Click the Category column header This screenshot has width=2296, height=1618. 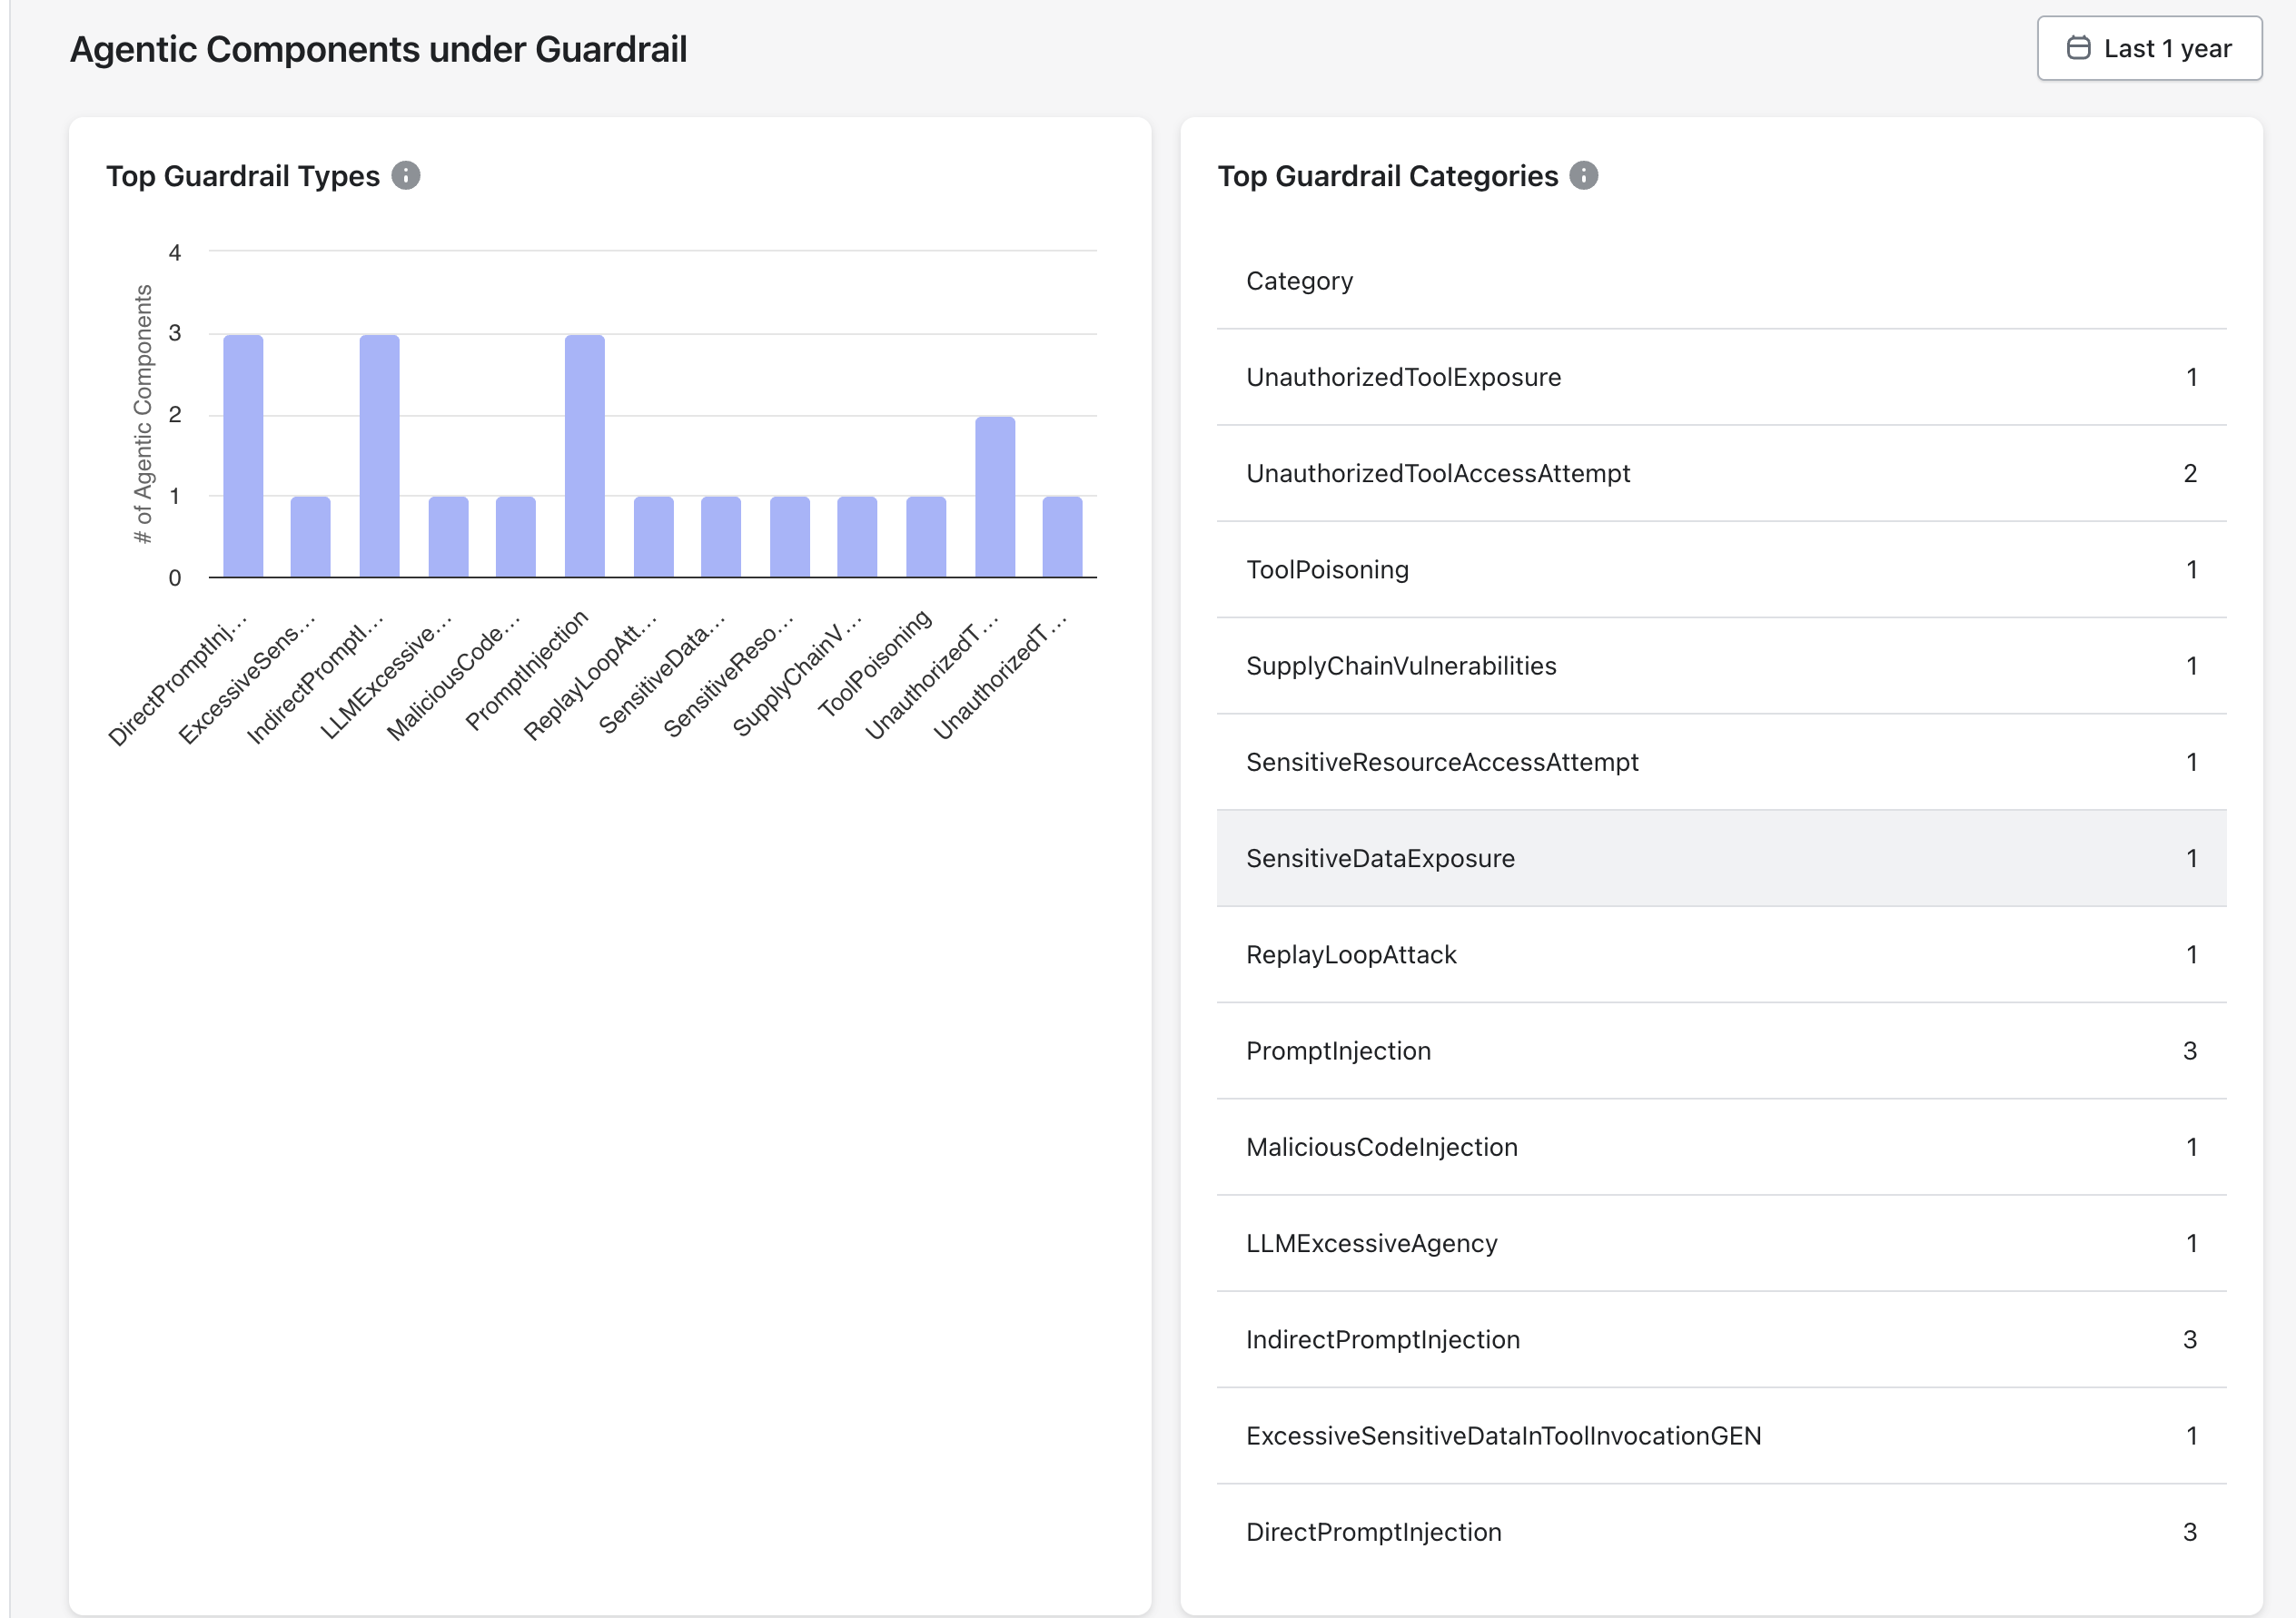click(x=1299, y=281)
